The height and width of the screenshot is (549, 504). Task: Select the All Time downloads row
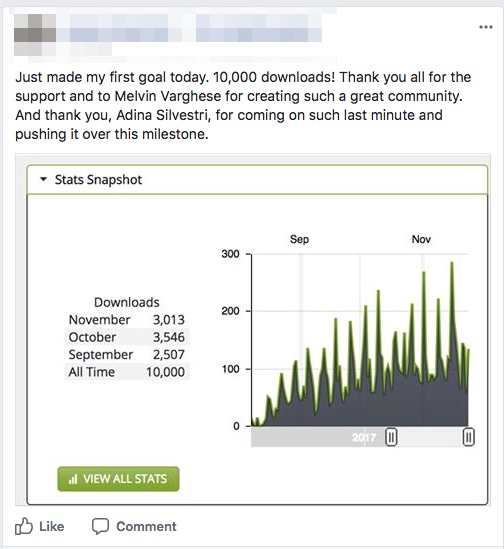pyautogui.click(x=127, y=372)
